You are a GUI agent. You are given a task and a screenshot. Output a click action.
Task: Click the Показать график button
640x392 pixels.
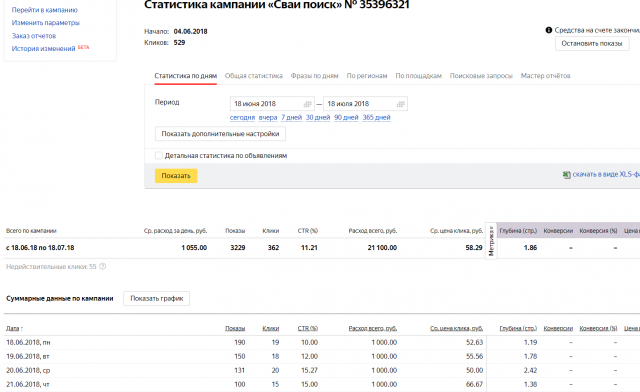pyautogui.click(x=156, y=298)
